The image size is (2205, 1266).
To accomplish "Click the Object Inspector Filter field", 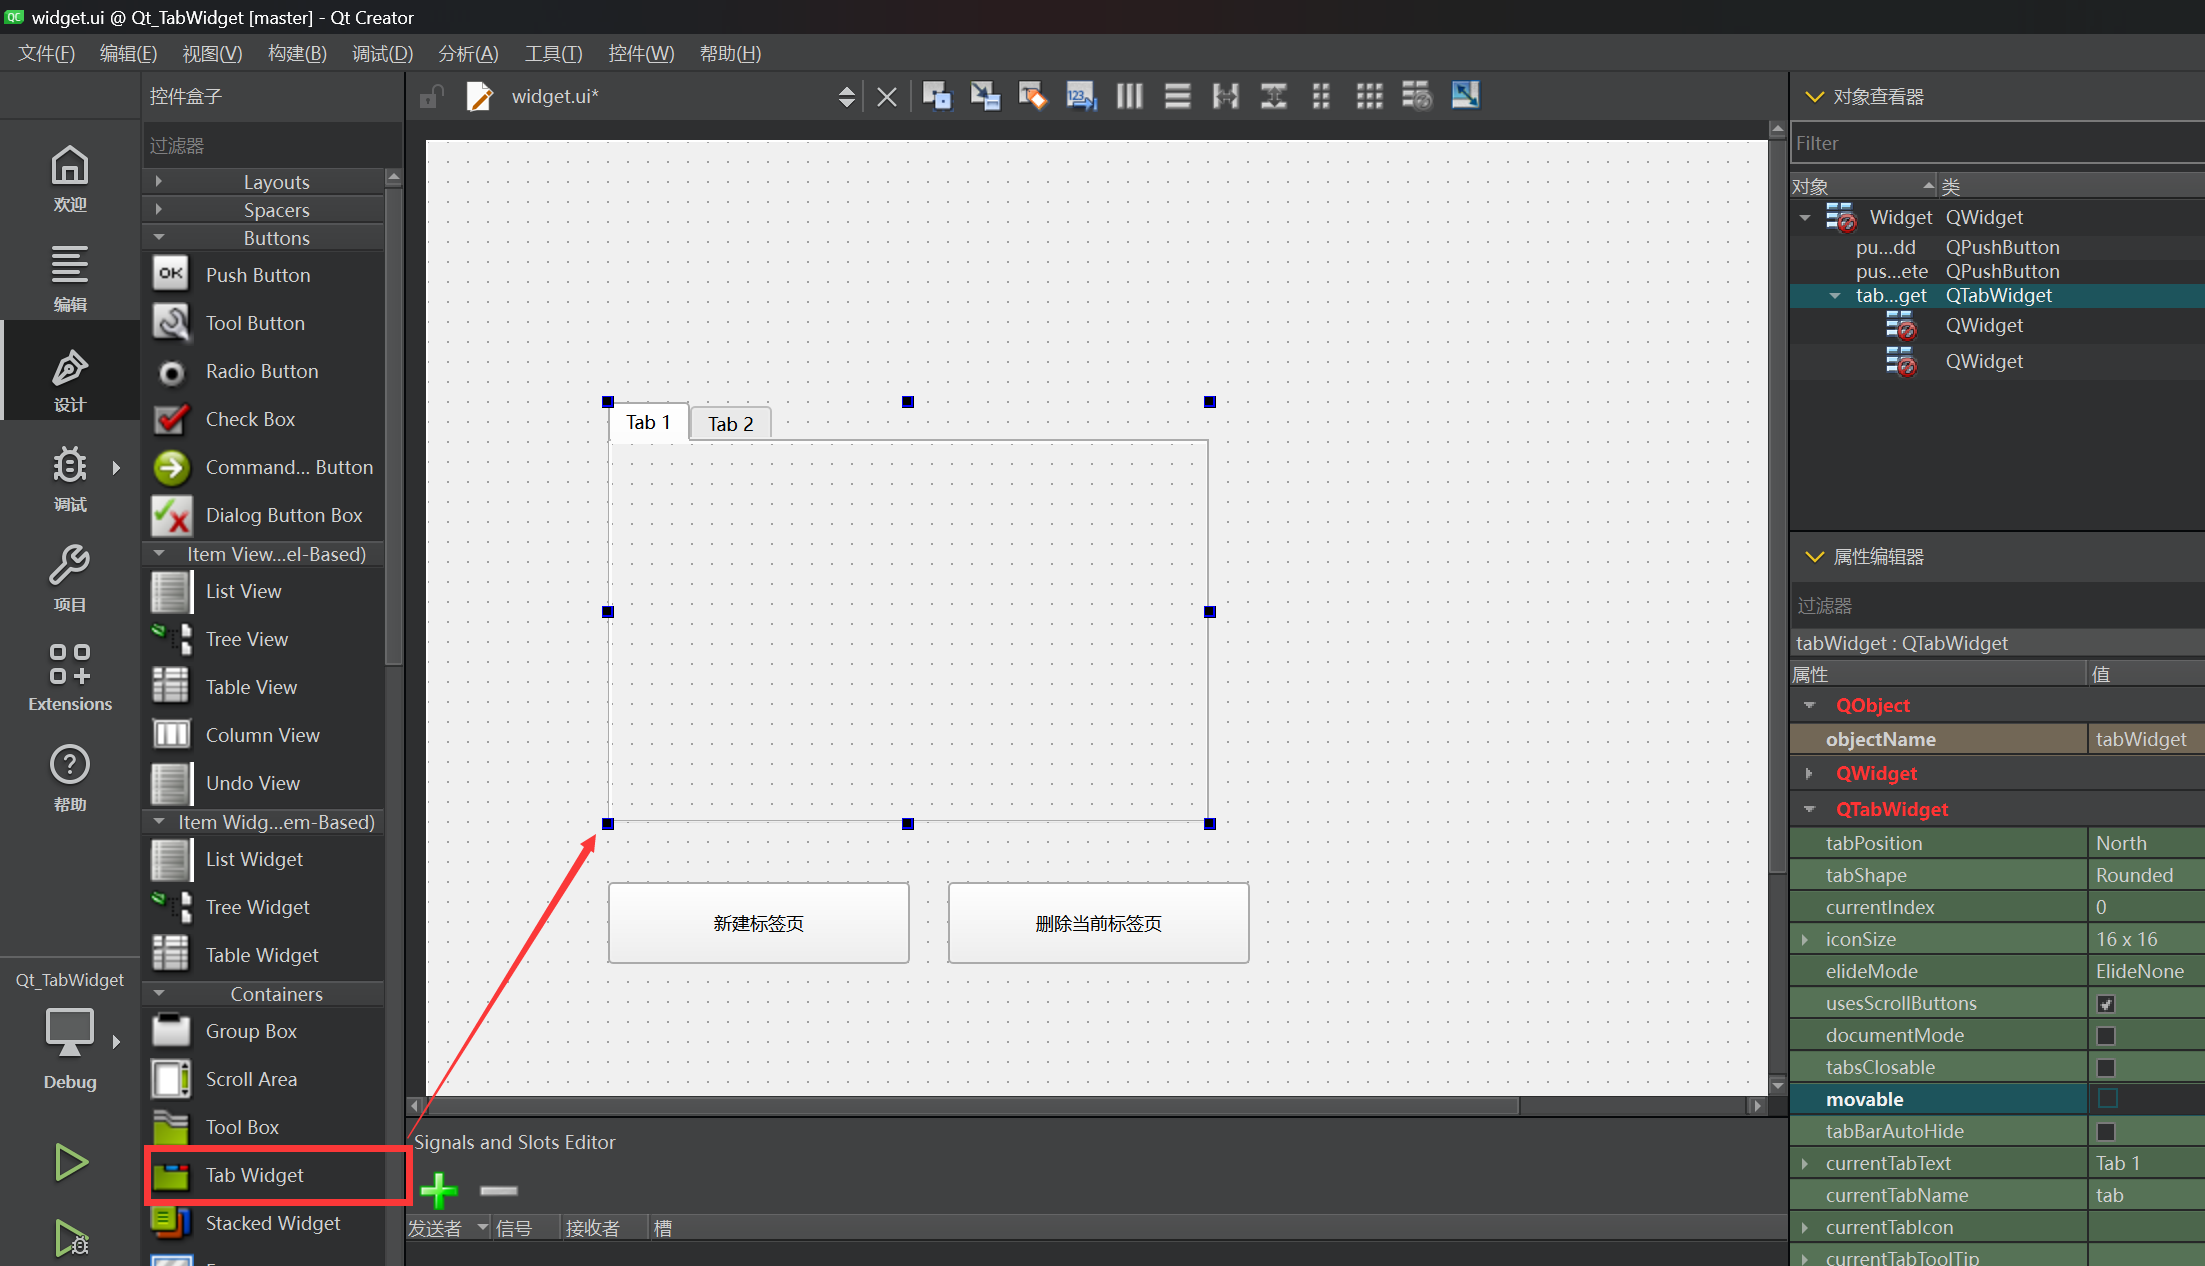I will [x=1996, y=143].
